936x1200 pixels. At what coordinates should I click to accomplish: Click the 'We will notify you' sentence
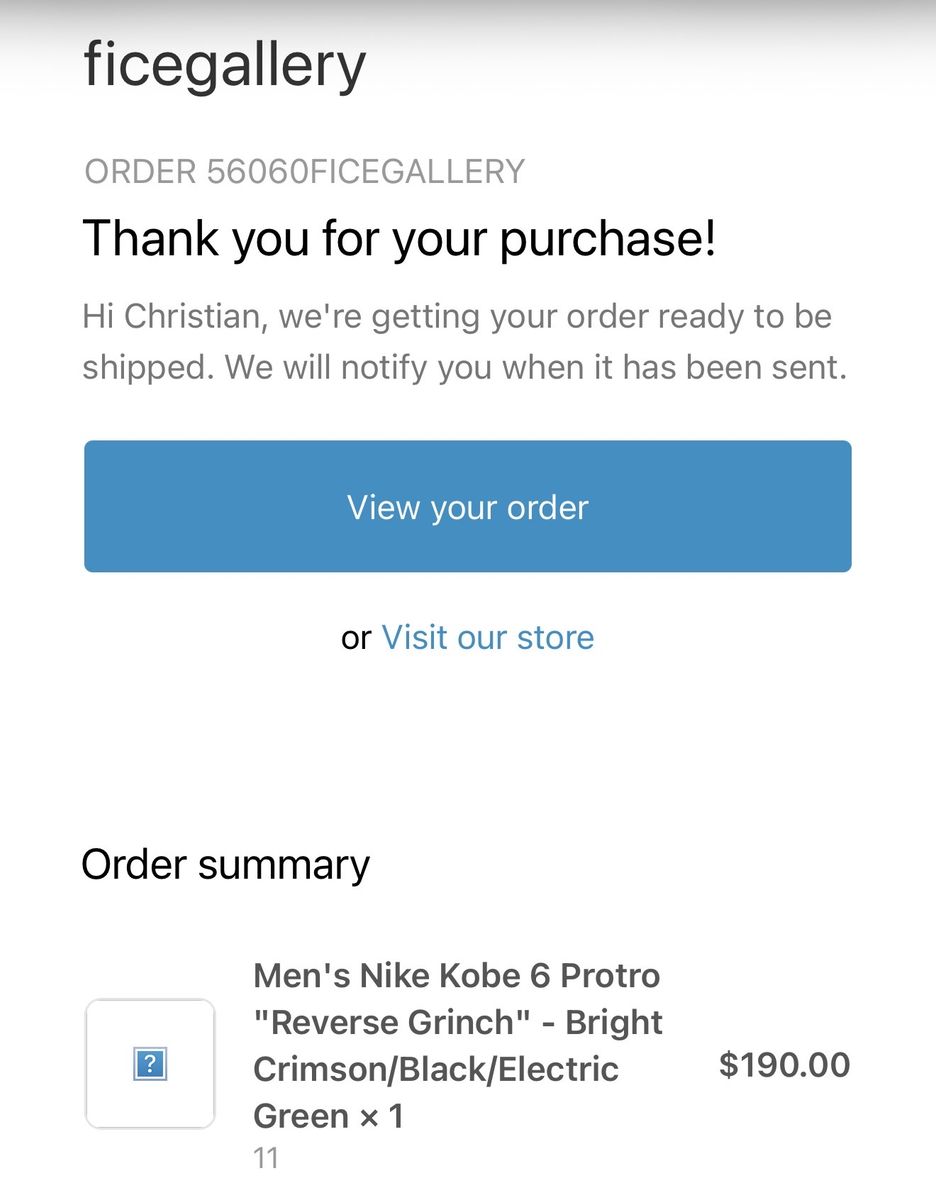tap(535, 367)
